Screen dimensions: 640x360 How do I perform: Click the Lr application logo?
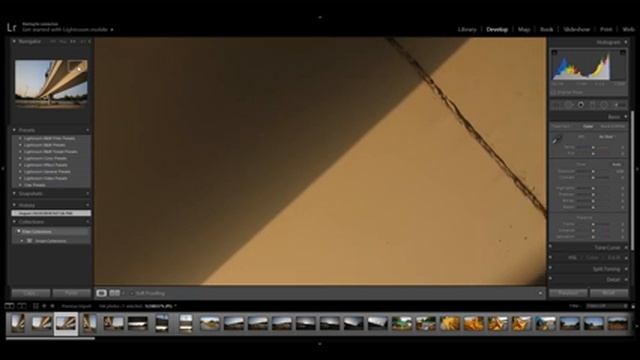click(11, 27)
